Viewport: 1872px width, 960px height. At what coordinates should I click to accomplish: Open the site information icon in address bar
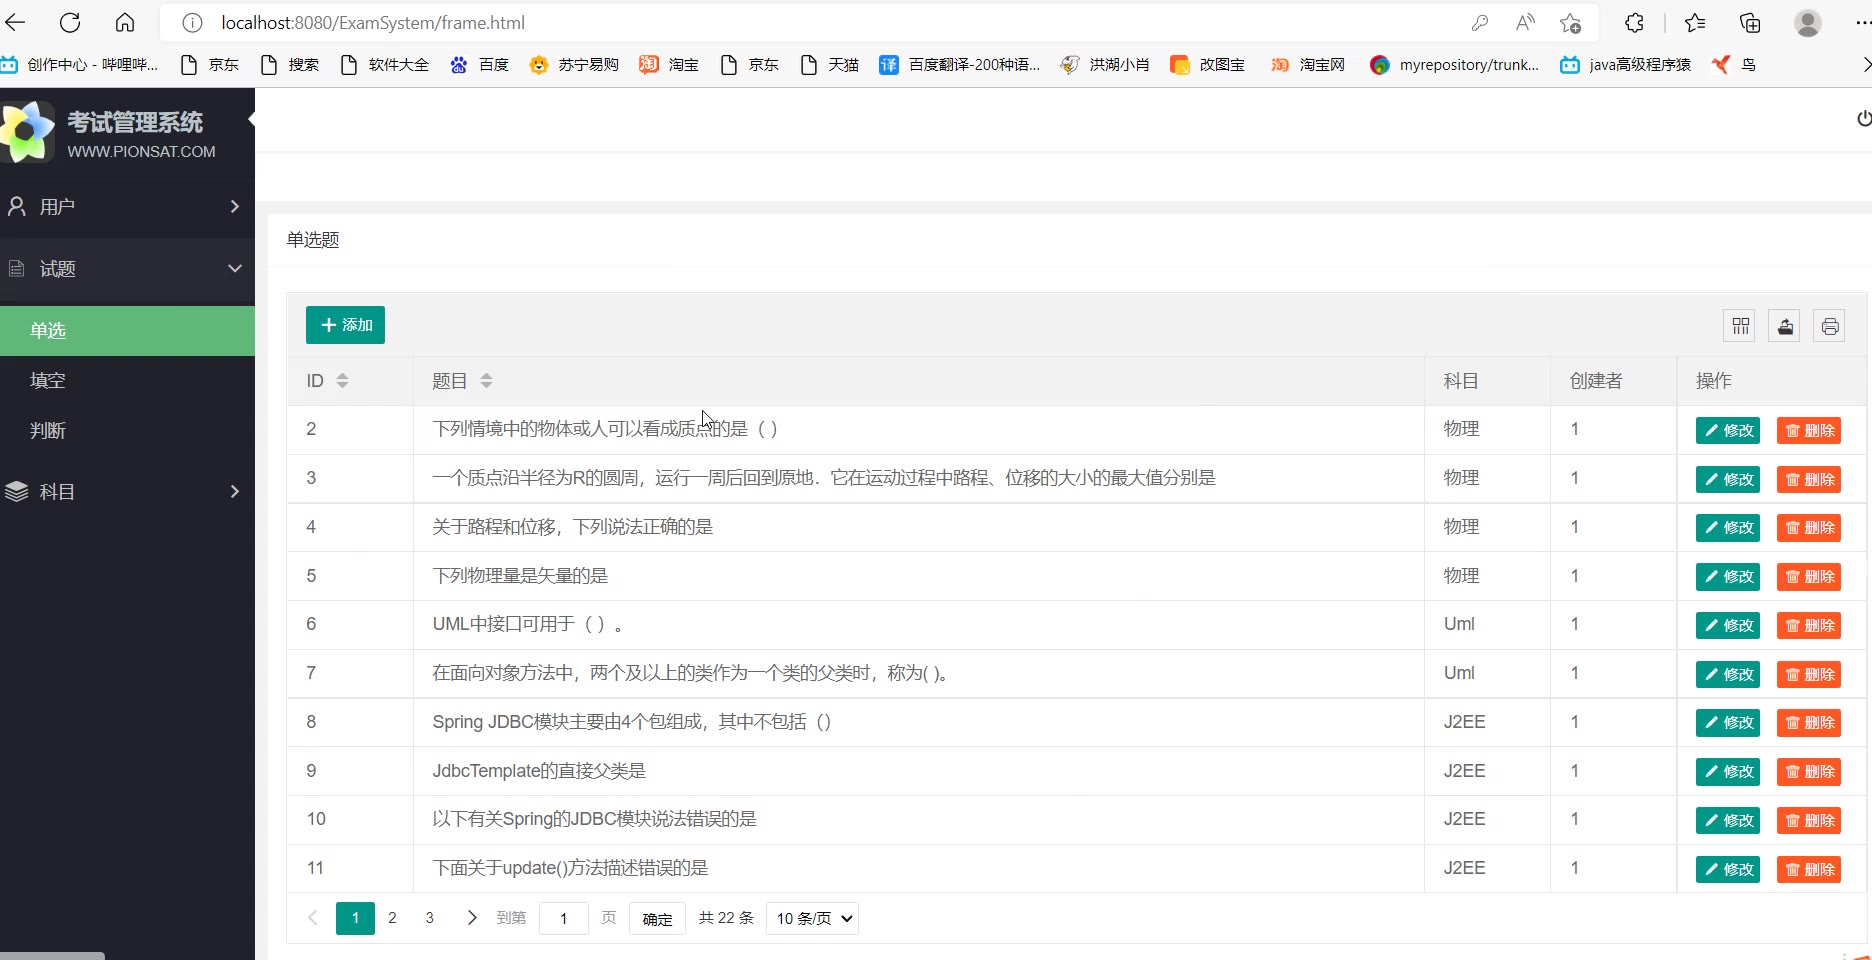(192, 23)
